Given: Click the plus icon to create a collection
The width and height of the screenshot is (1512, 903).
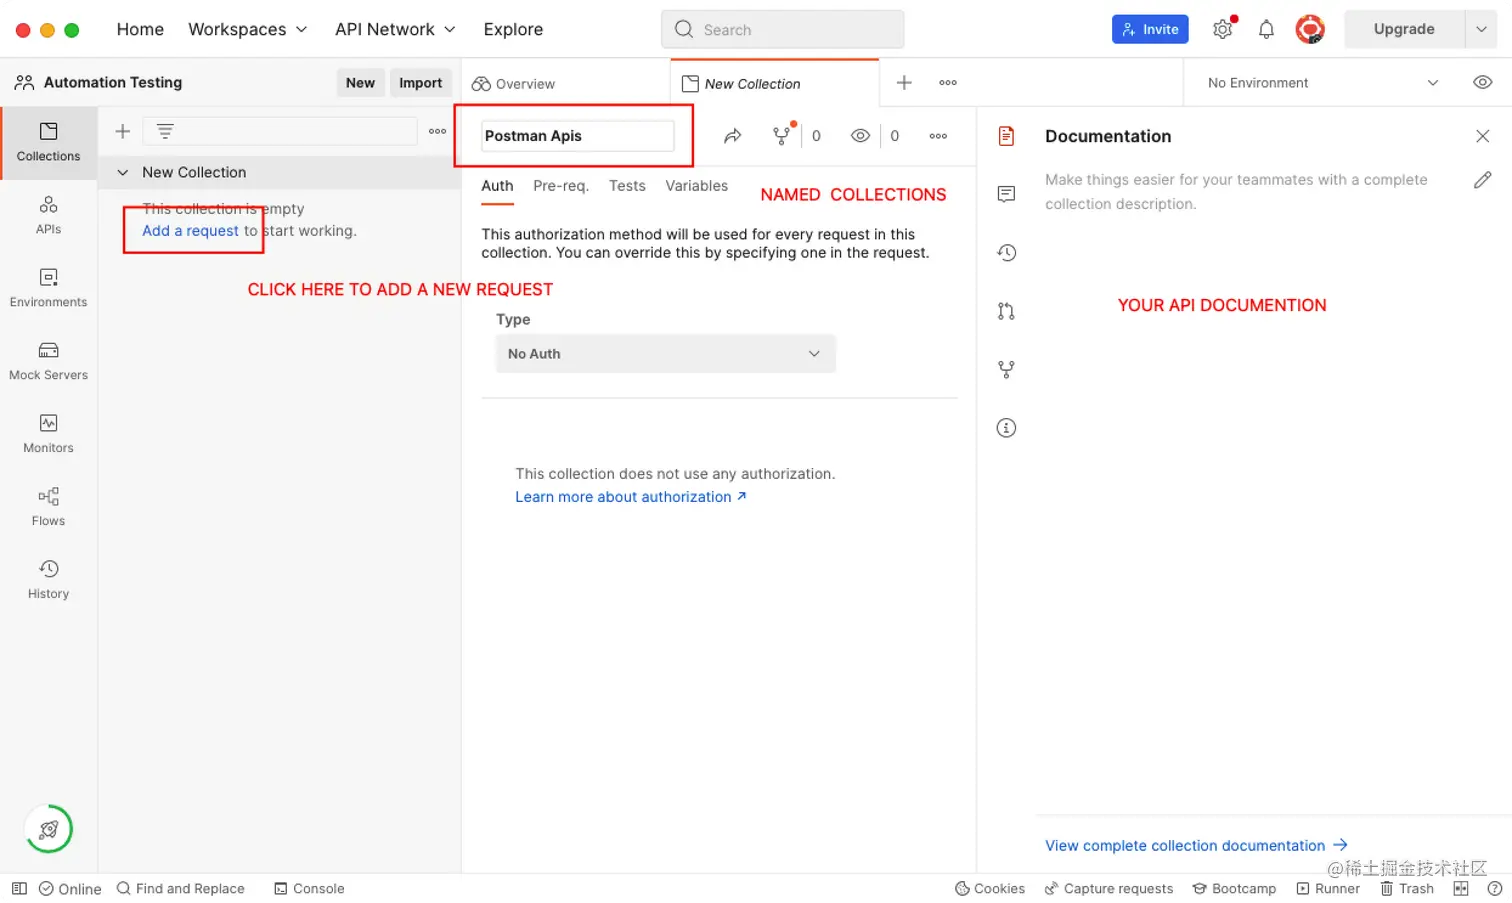Looking at the screenshot, I should tap(123, 131).
